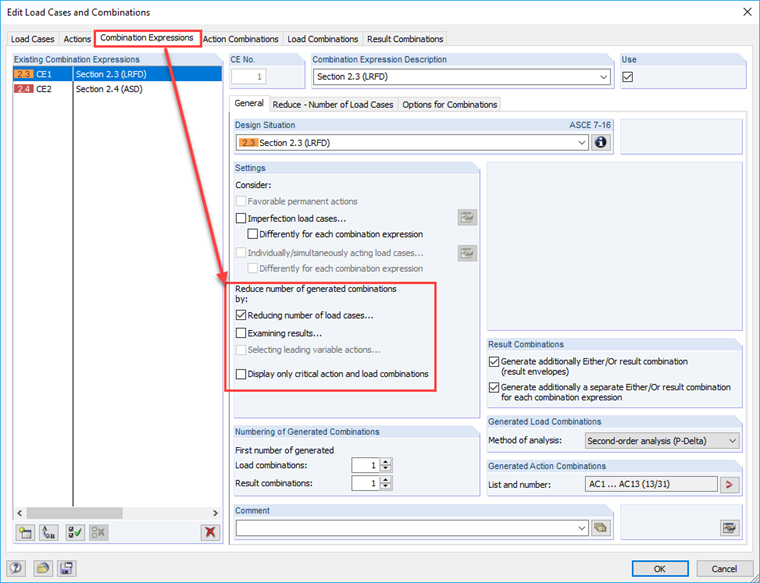
Task: Click the existing expressions horizontal scrollbar thumb
Action: tap(74, 513)
